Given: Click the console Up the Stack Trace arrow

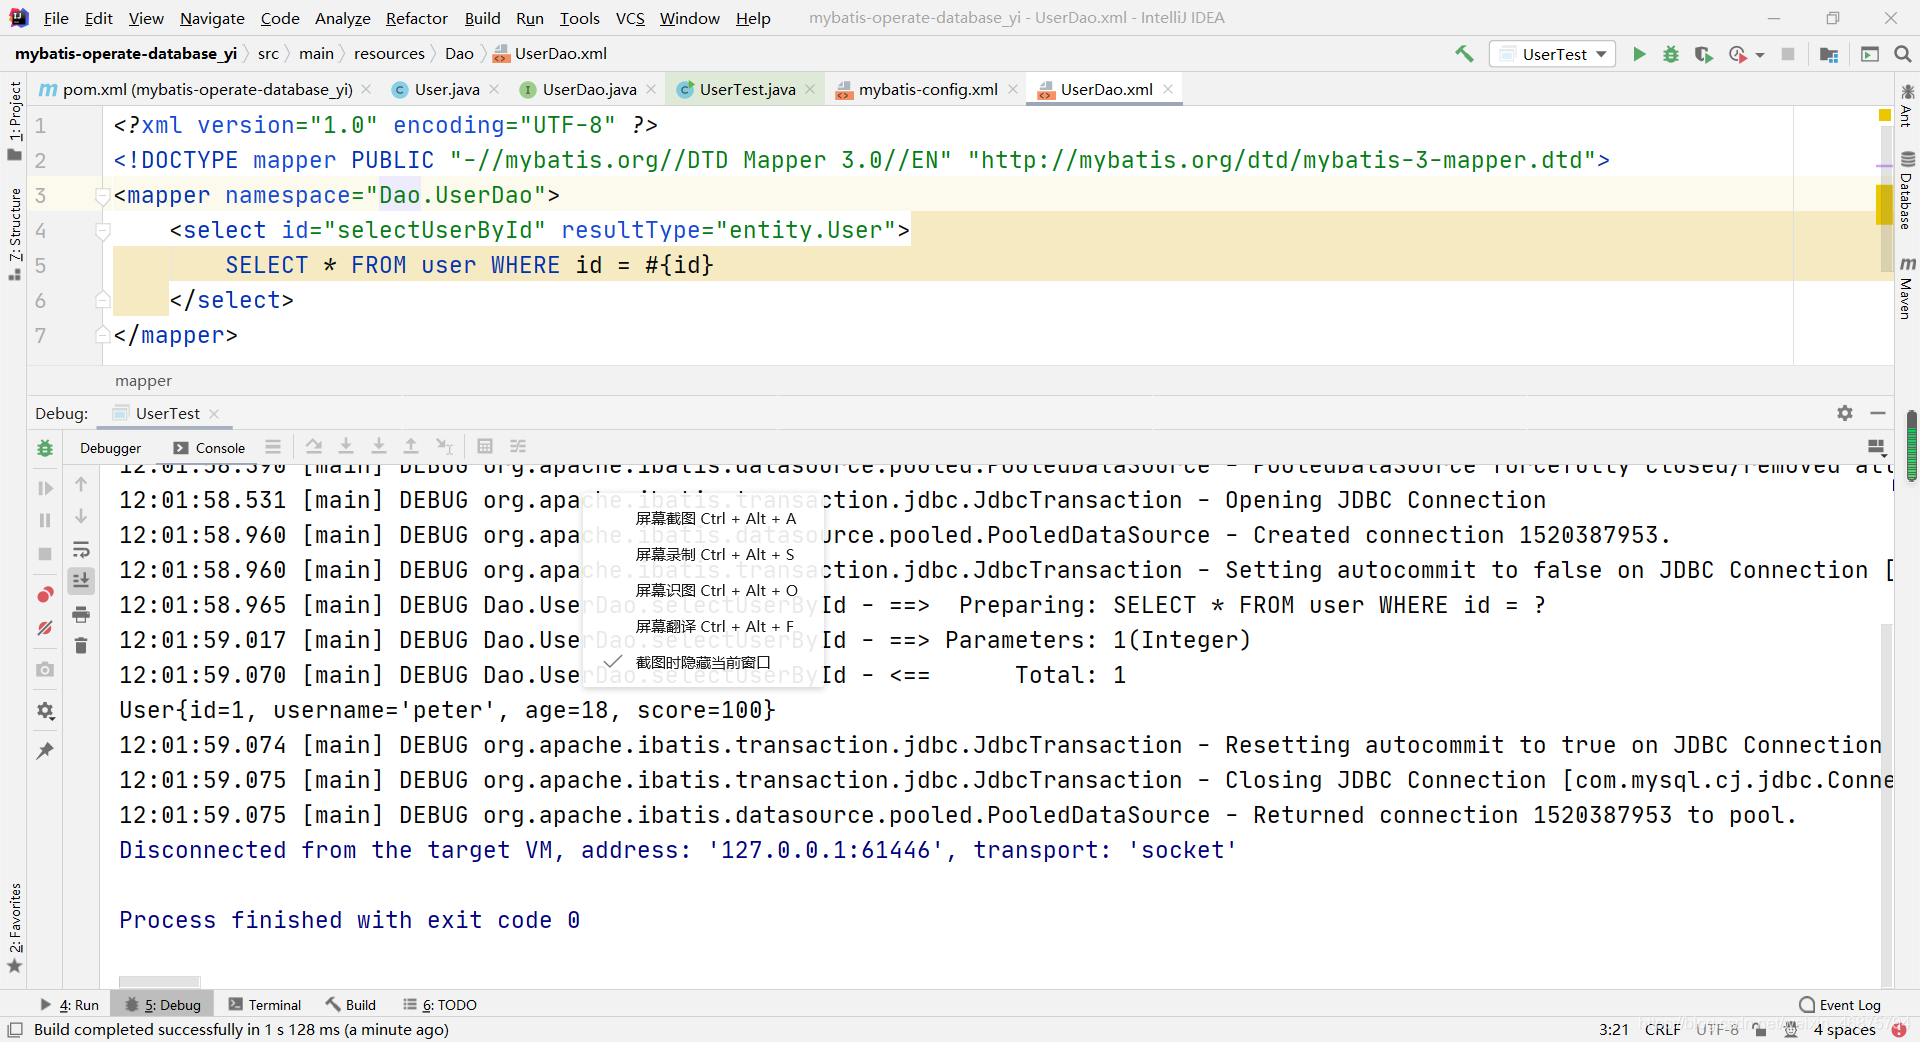Looking at the screenshot, I should point(81,484).
